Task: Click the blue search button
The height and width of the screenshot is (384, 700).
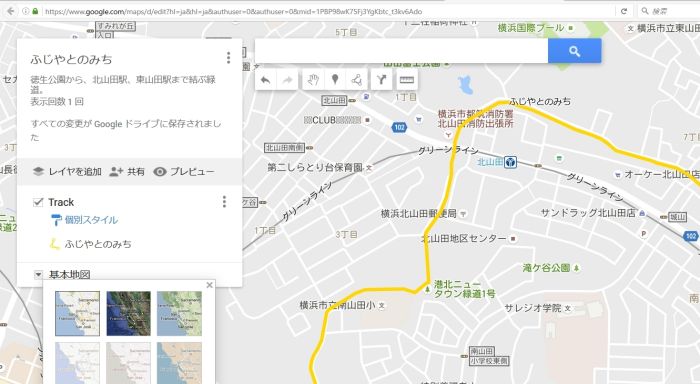Action: coord(575,51)
